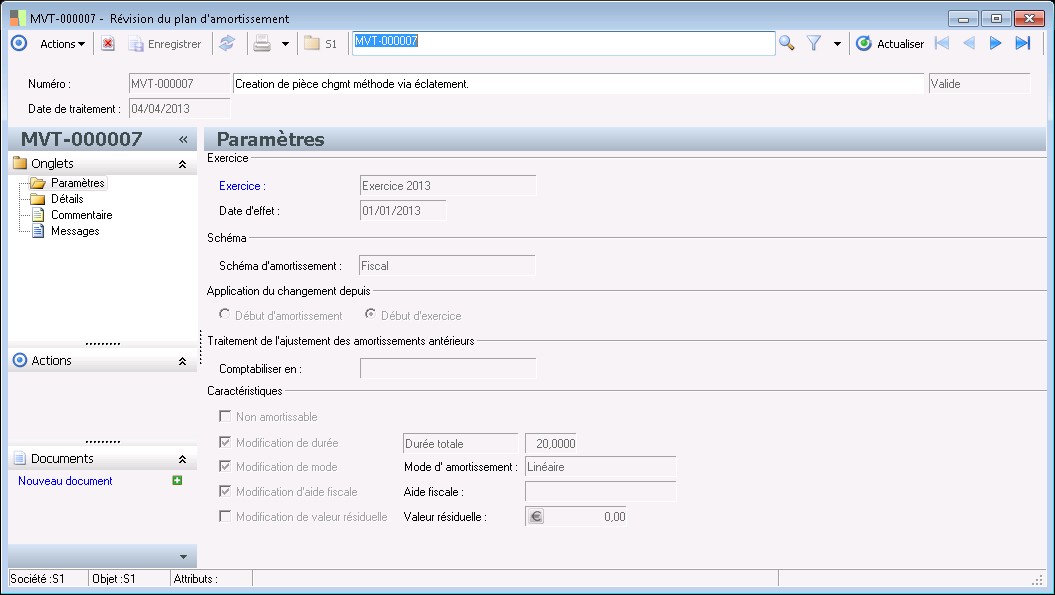Screen dimensions: 1055x595
Task: Click the Date d'effet field
Action: coord(403,211)
